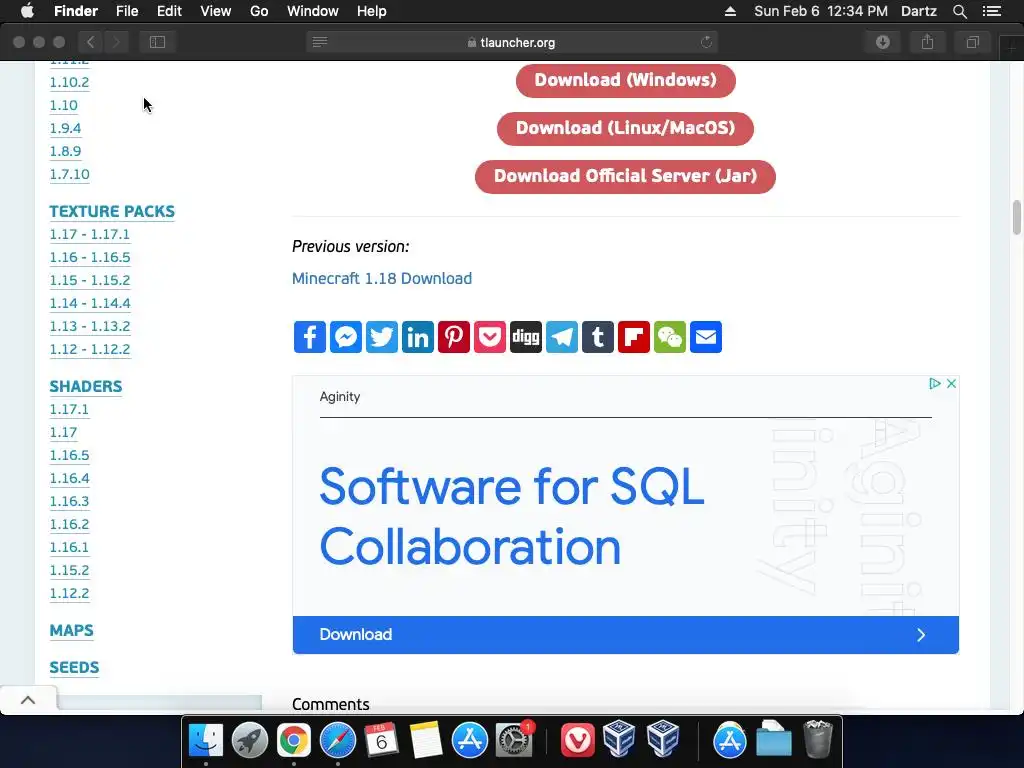
Task: Toggle the Safari sidebar button
Action: pos(157,42)
